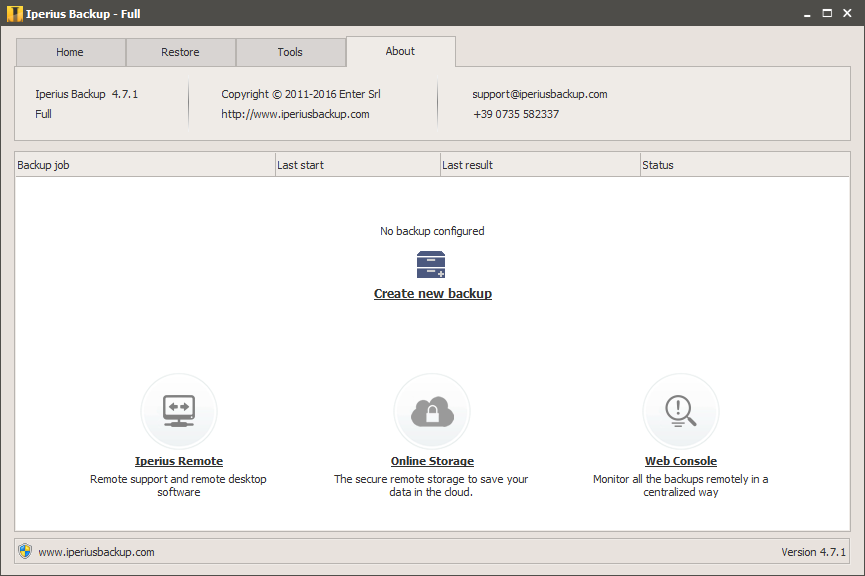The width and height of the screenshot is (865, 576).
Task: Click the Online Storage cloud lock icon
Action: [432, 411]
